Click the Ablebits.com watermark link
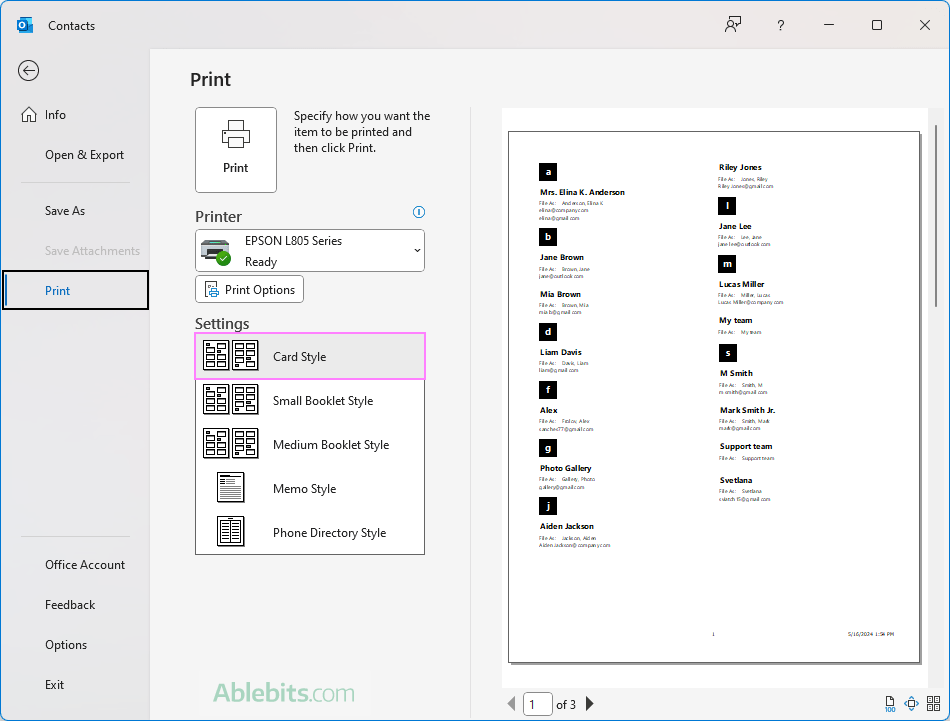This screenshot has height=721, width=950. [283, 692]
